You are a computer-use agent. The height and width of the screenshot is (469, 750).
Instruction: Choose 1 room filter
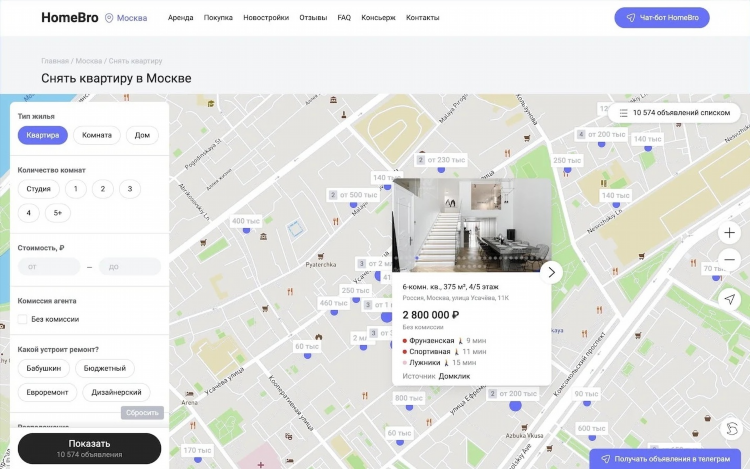(76, 189)
